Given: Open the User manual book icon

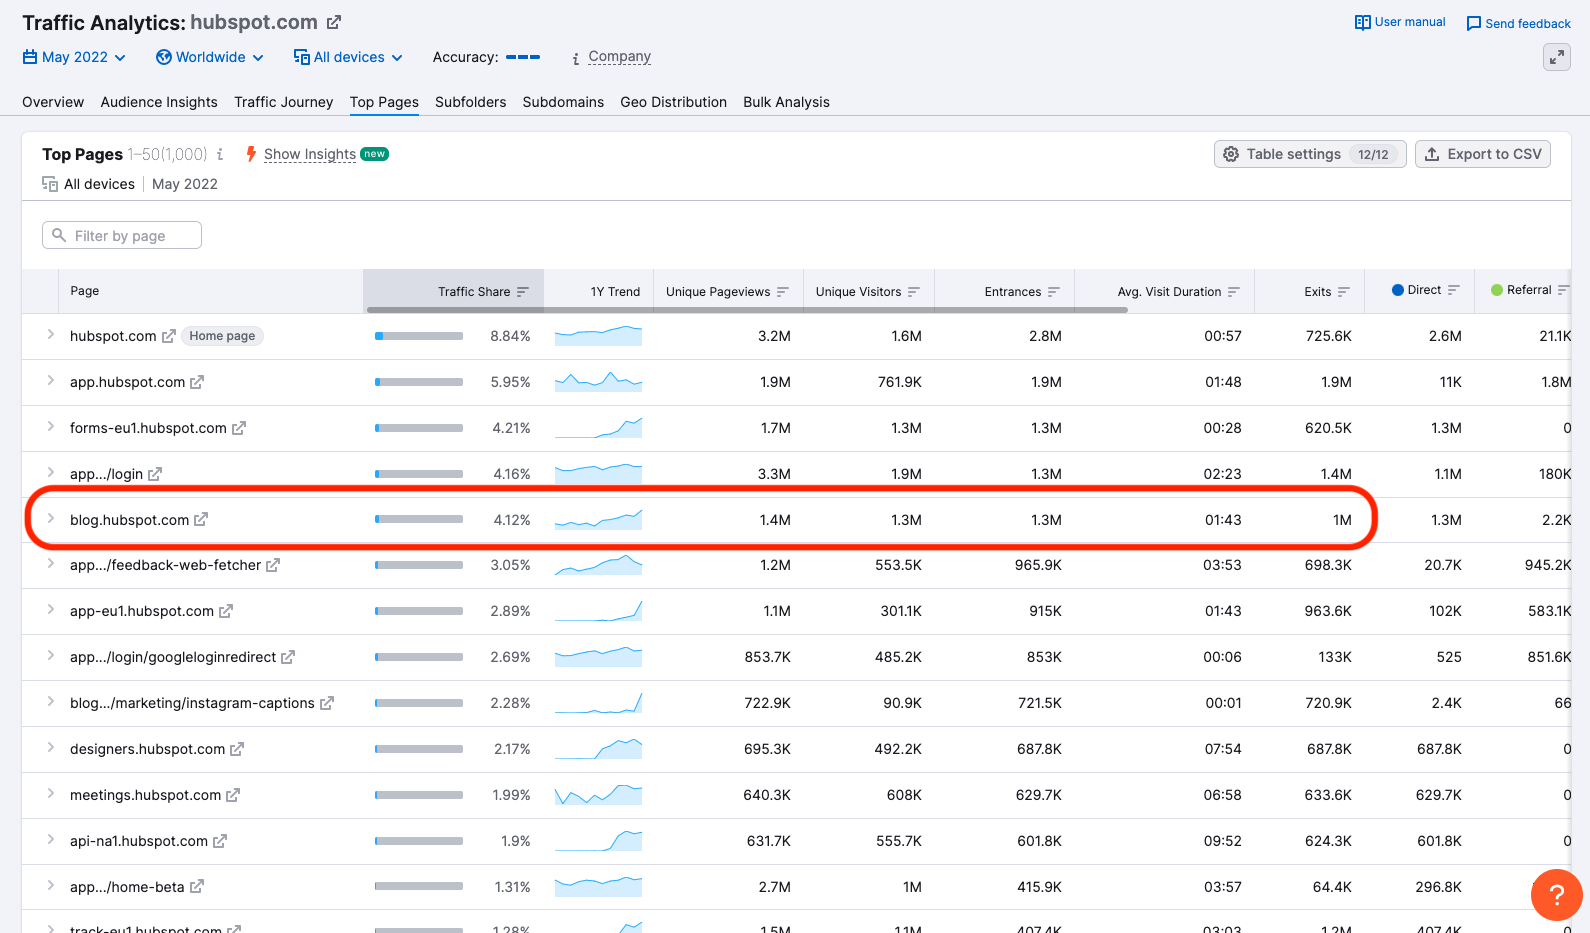Looking at the screenshot, I should click(x=1362, y=22).
